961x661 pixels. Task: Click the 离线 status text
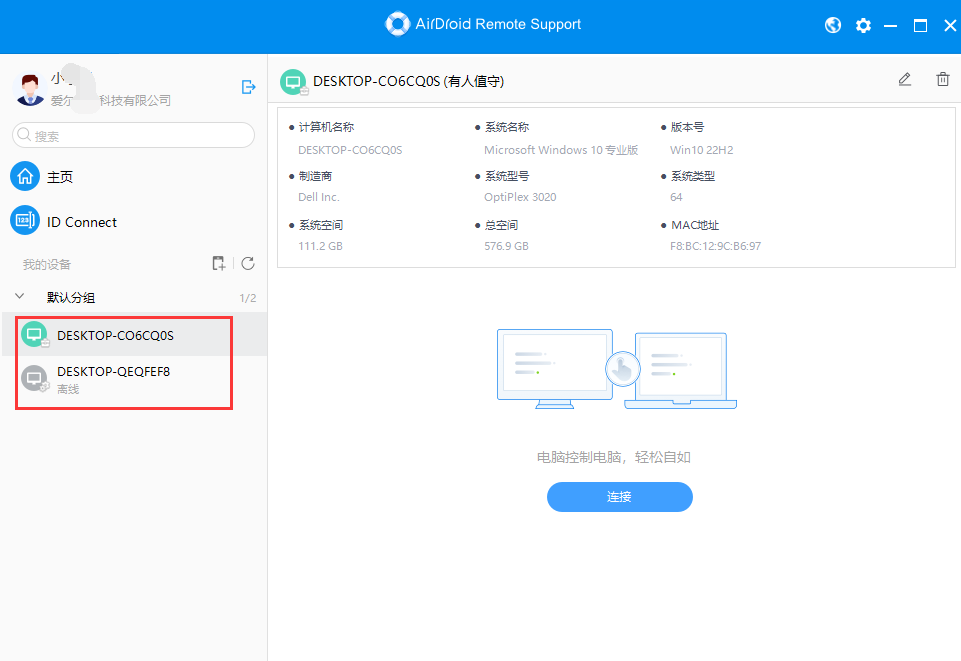[x=68, y=389]
